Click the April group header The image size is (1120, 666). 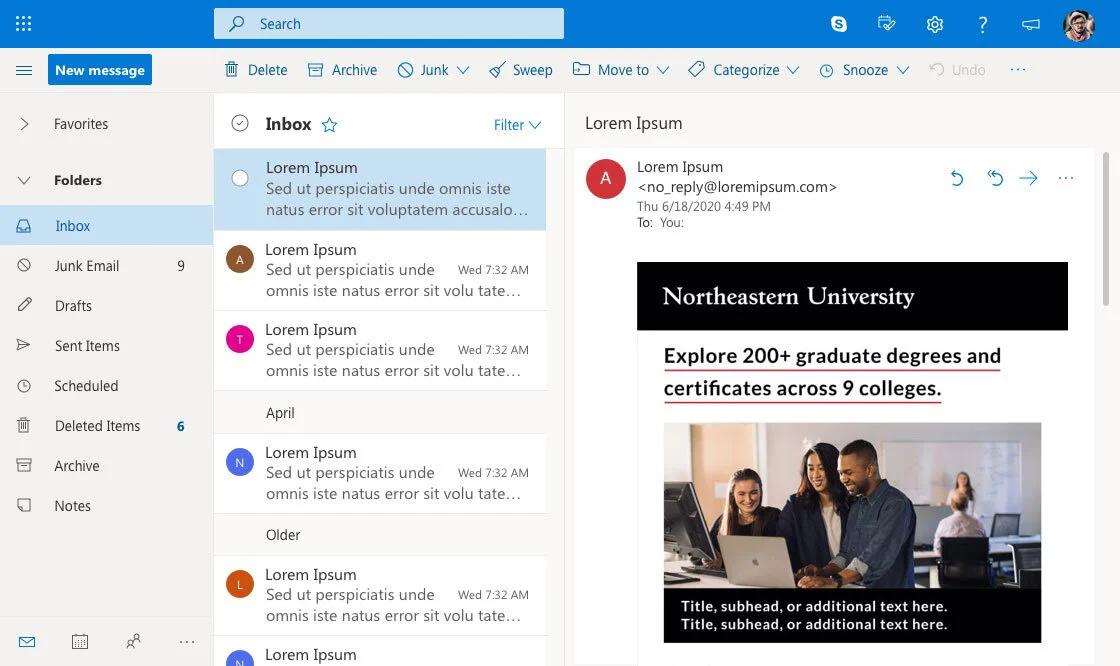click(x=380, y=413)
